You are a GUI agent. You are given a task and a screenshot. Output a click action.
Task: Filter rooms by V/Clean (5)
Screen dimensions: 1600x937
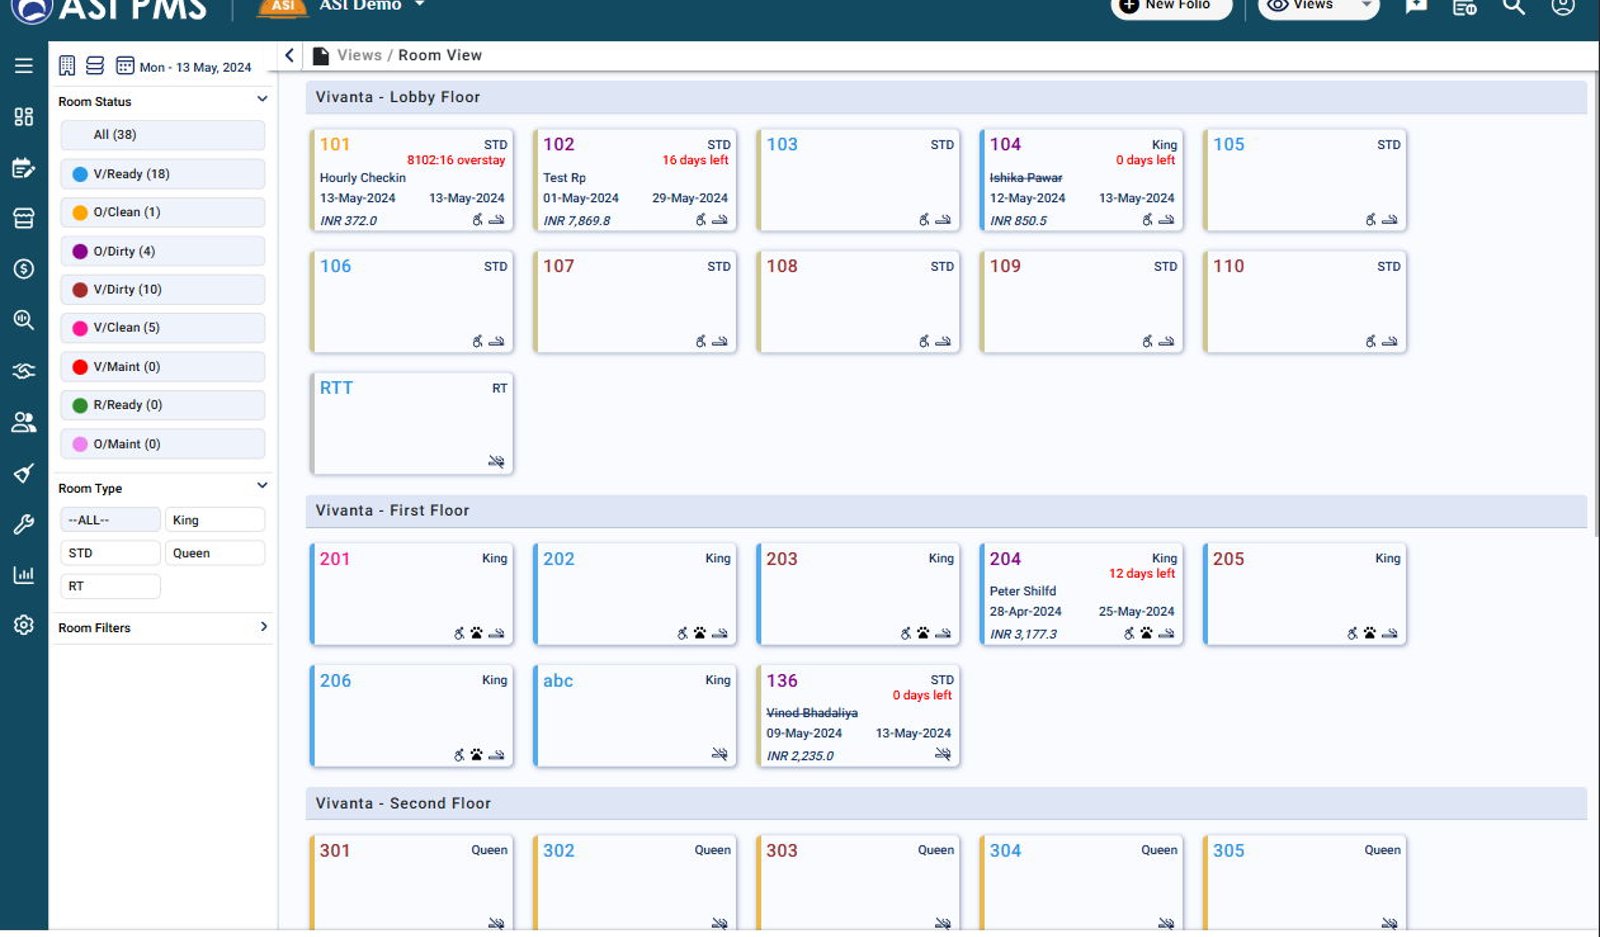(163, 327)
